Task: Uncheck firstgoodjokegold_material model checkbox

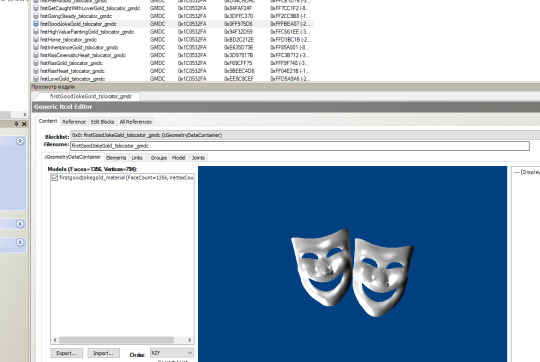Action: [54, 178]
